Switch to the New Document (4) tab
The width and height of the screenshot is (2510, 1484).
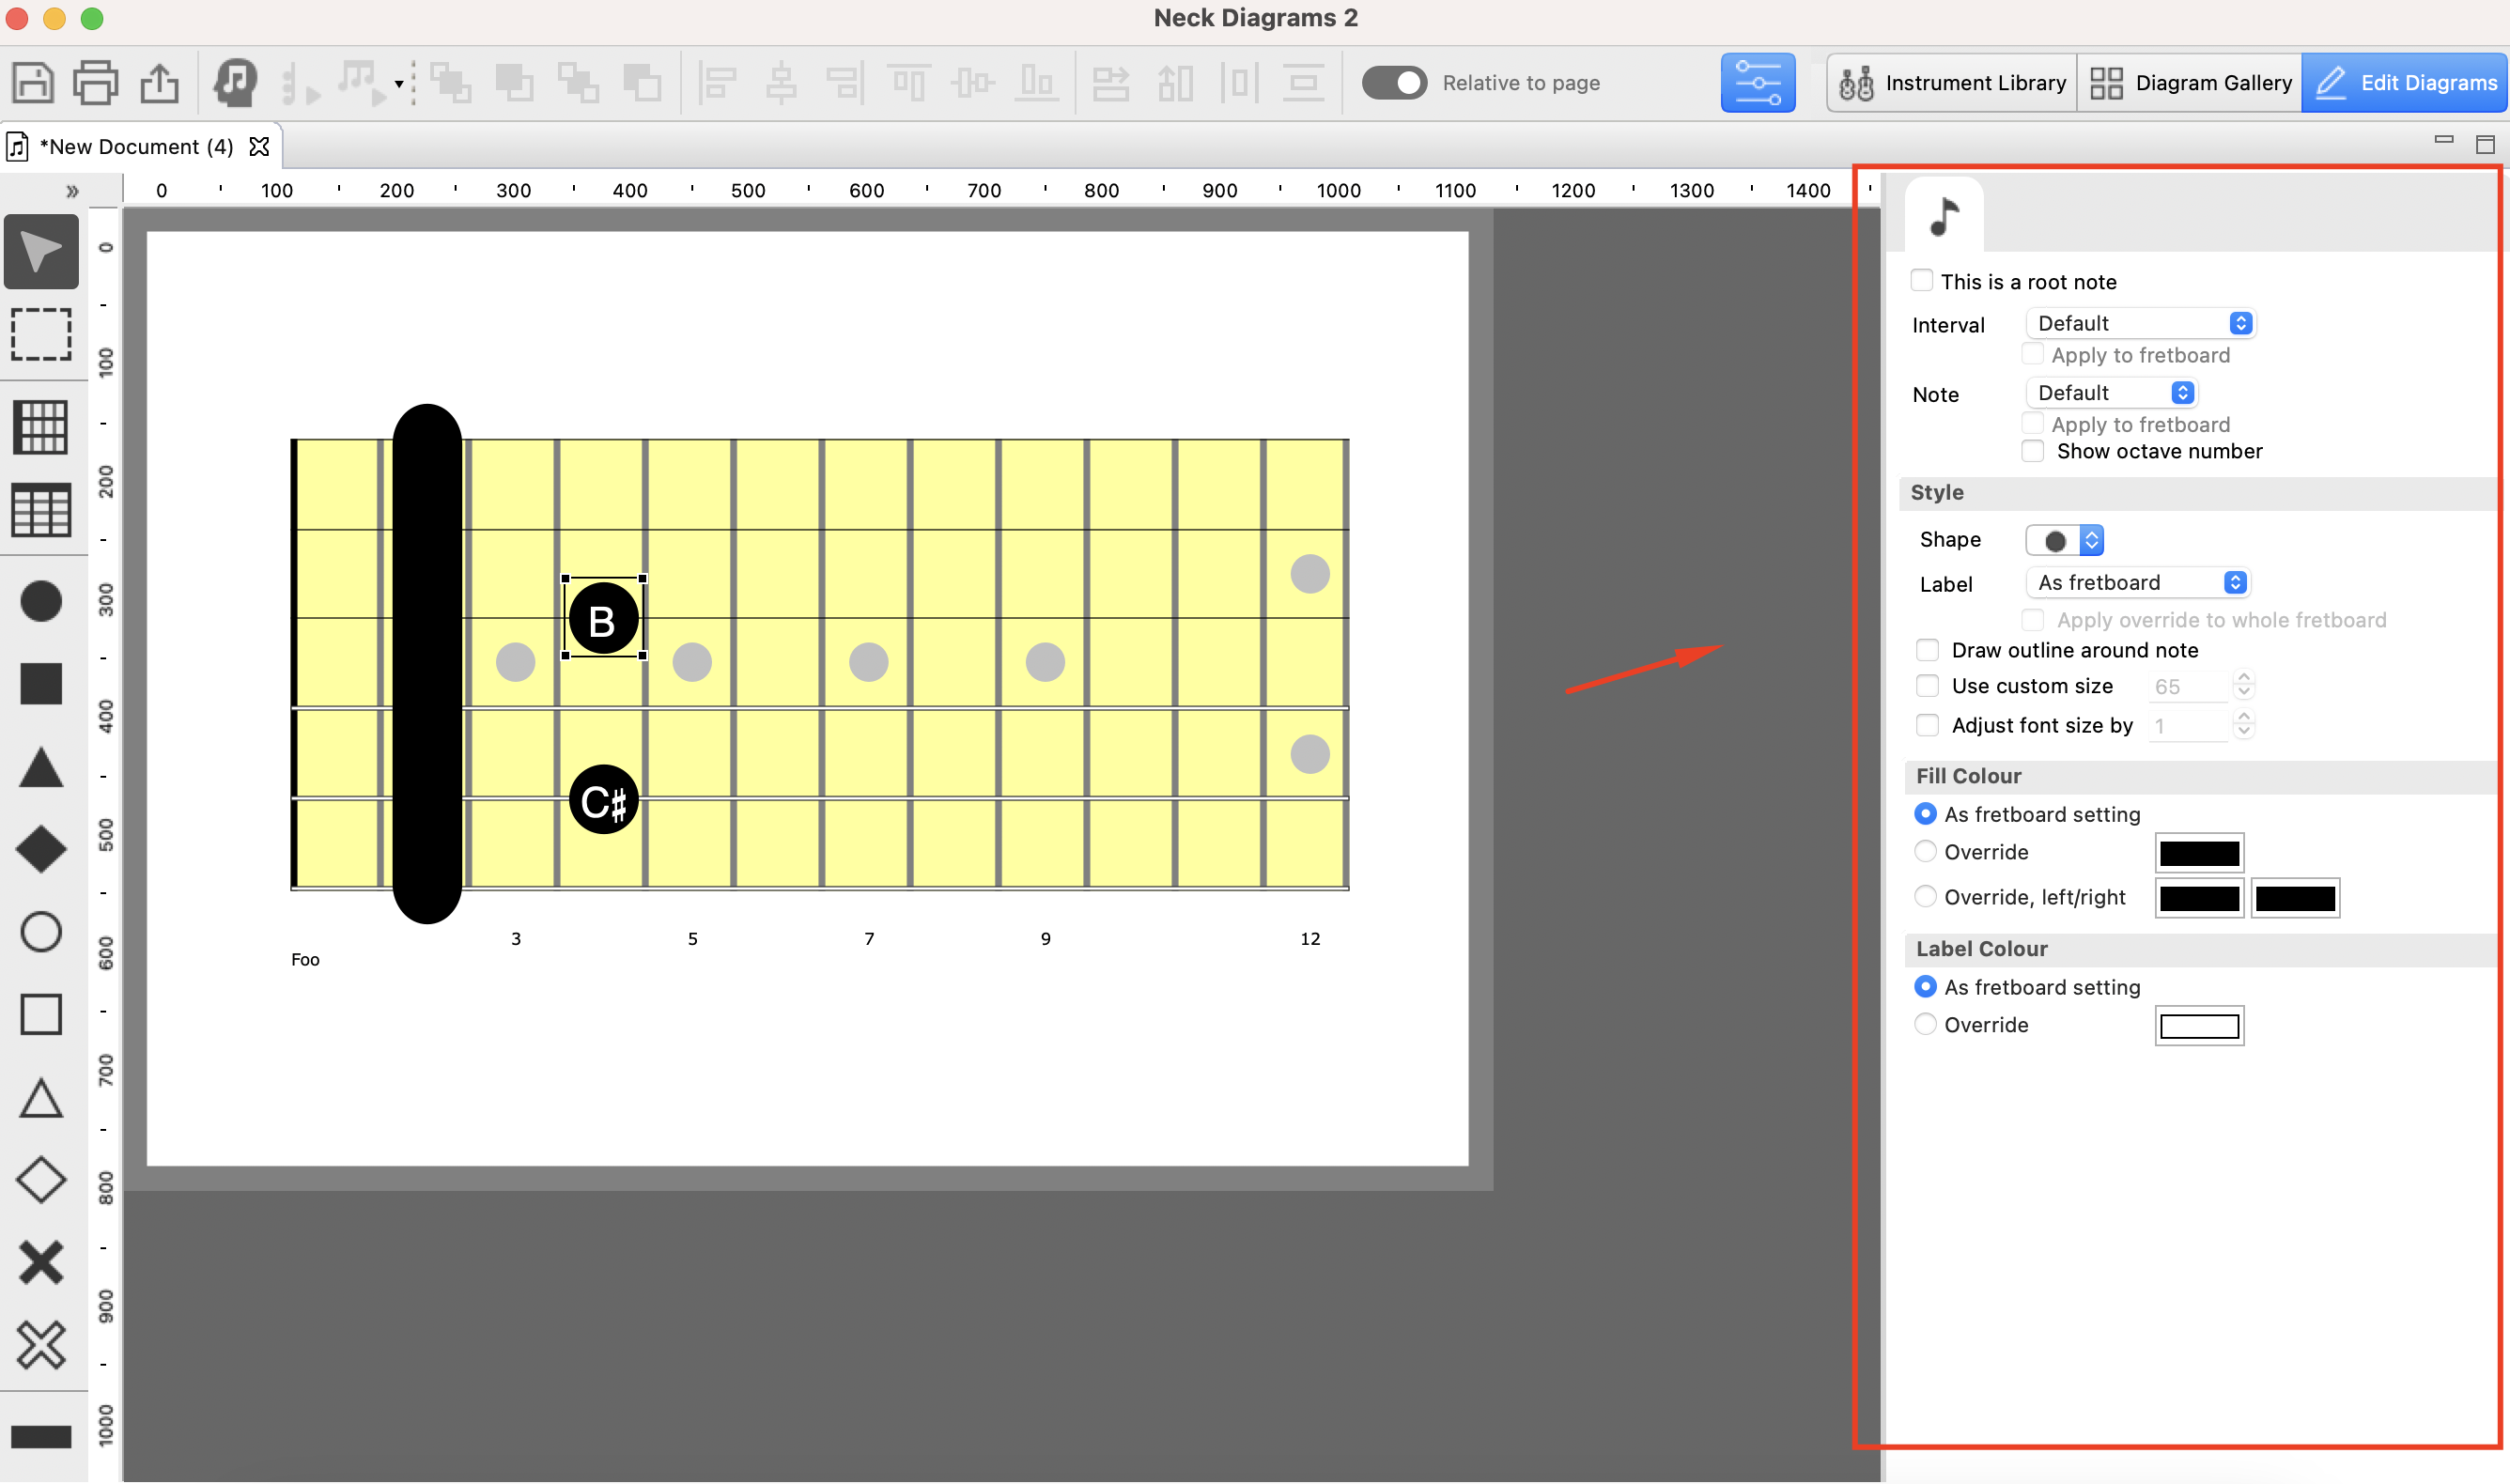(x=137, y=147)
